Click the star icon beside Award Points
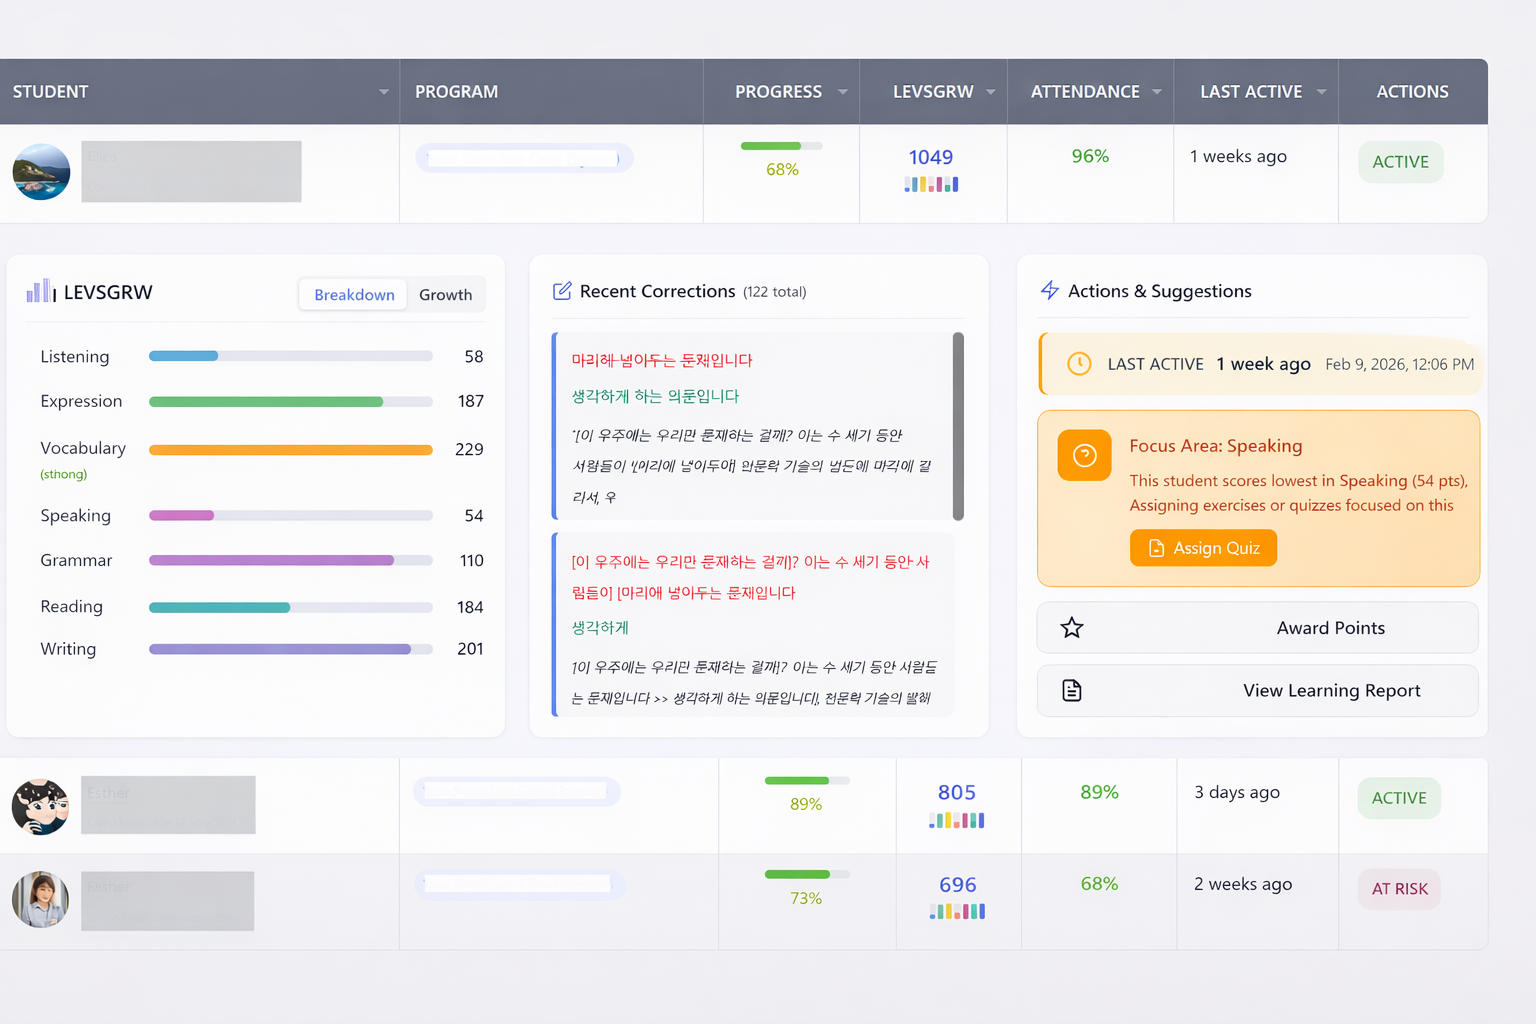The width and height of the screenshot is (1536, 1024). (1071, 628)
